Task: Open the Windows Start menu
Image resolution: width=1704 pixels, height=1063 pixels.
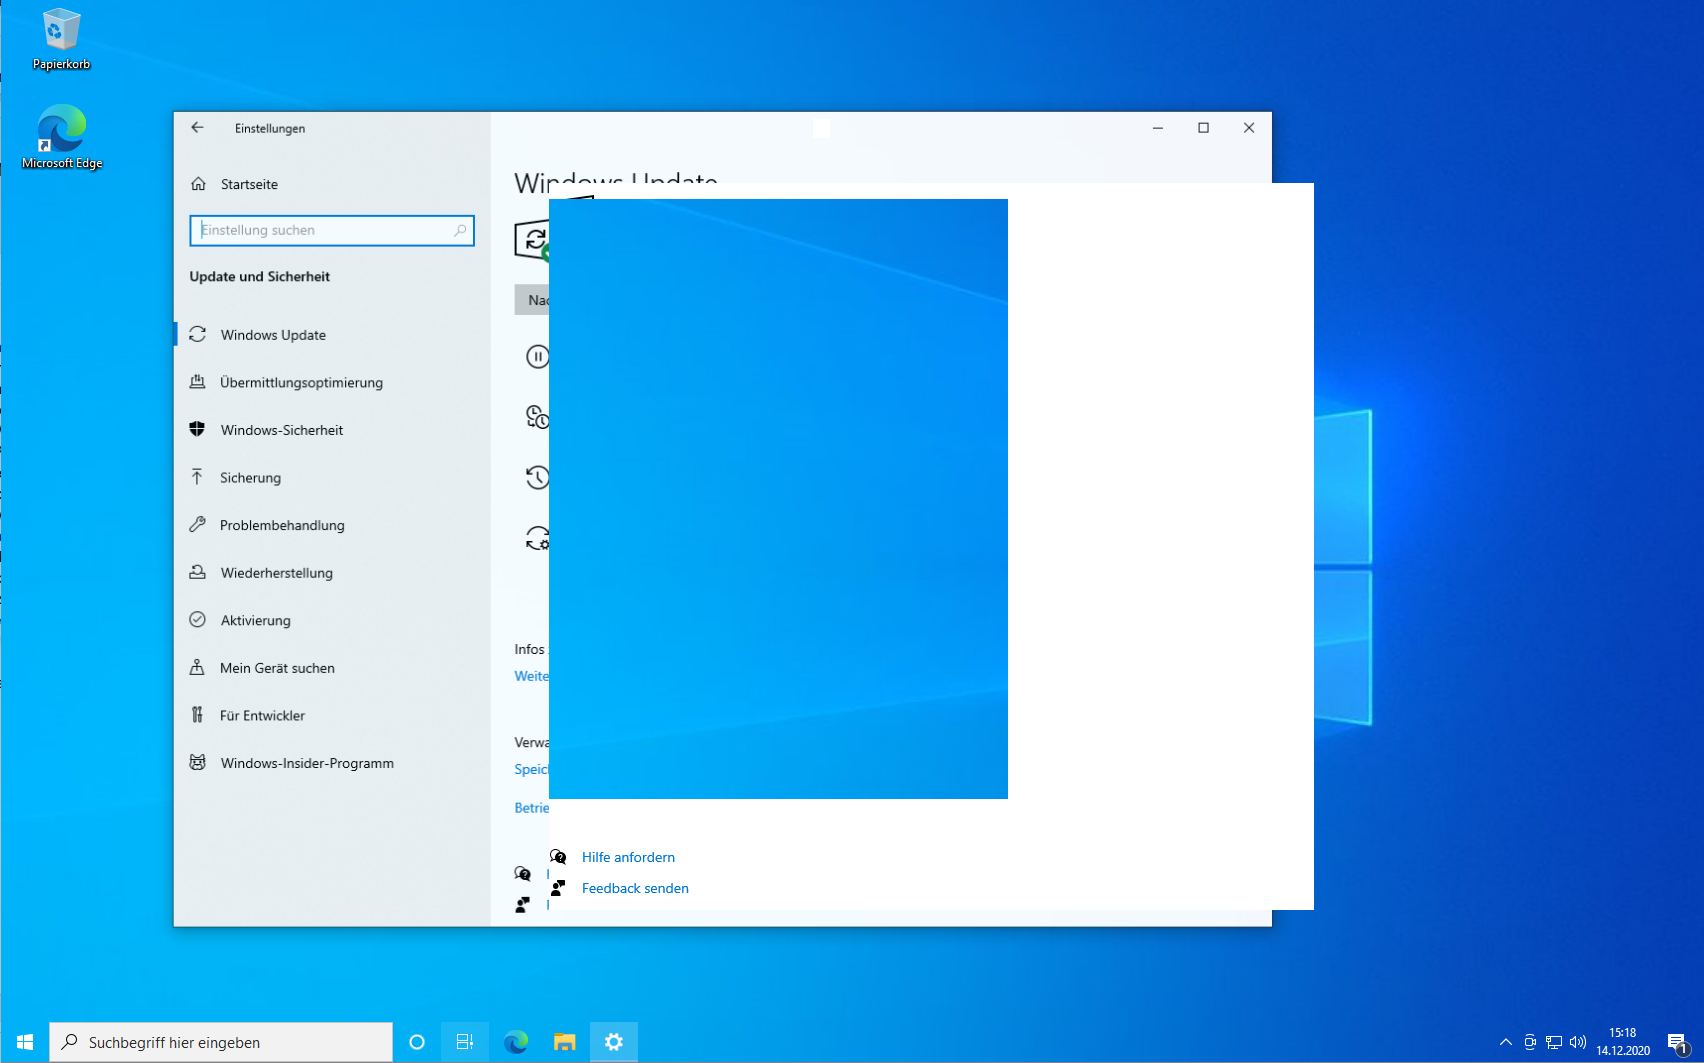Action: point(25,1042)
